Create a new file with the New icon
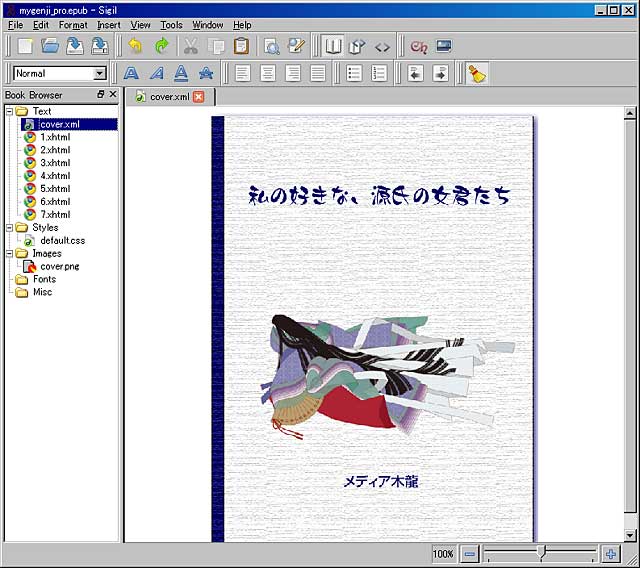The height and width of the screenshot is (568, 640). click(x=25, y=46)
